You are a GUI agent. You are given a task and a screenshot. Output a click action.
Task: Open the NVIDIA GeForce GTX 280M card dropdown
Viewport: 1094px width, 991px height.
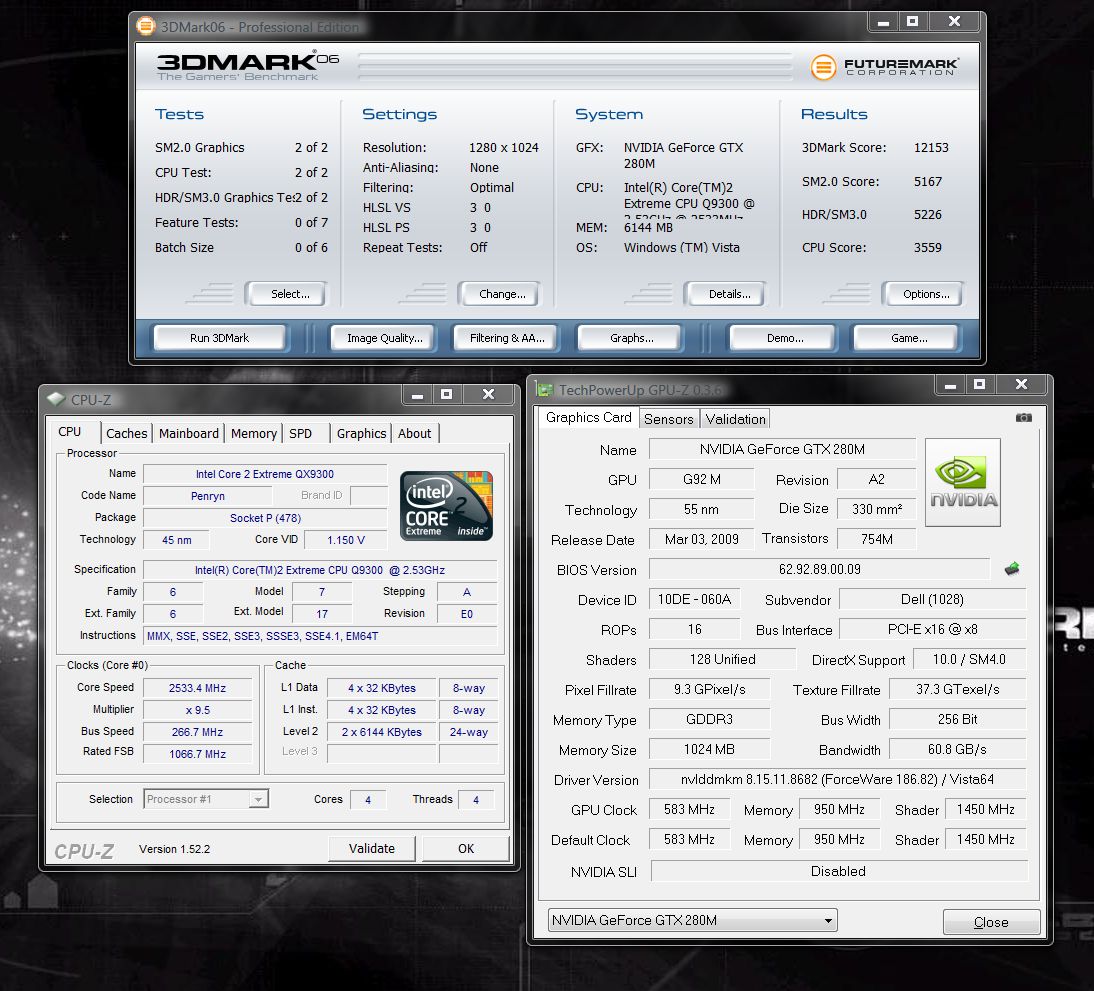(692, 920)
